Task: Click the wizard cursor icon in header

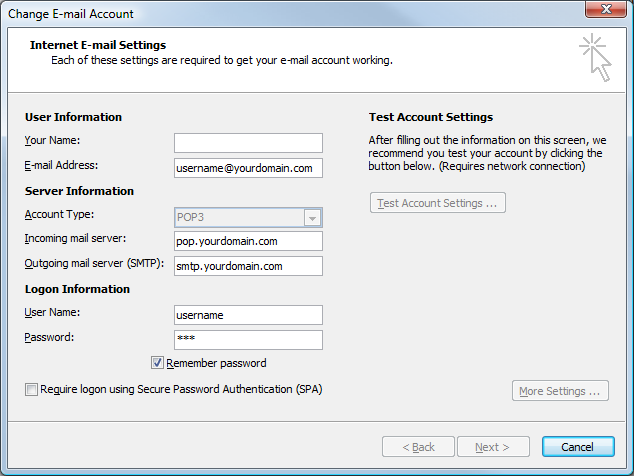Action: click(x=595, y=56)
